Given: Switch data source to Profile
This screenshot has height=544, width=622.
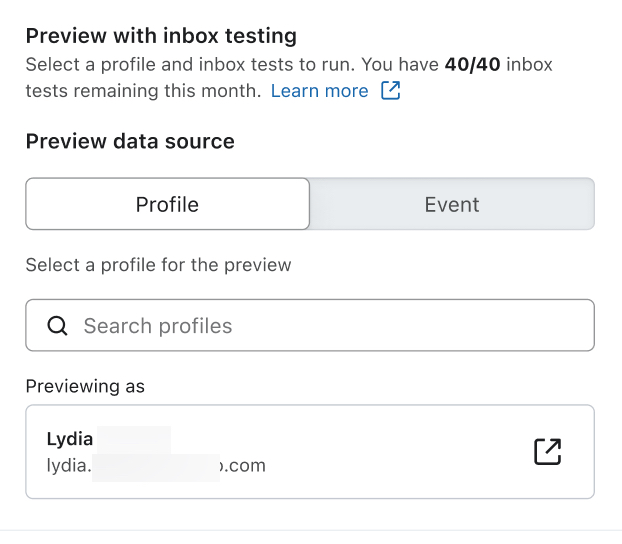Looking at the screenshot, I should coord(167,204).
